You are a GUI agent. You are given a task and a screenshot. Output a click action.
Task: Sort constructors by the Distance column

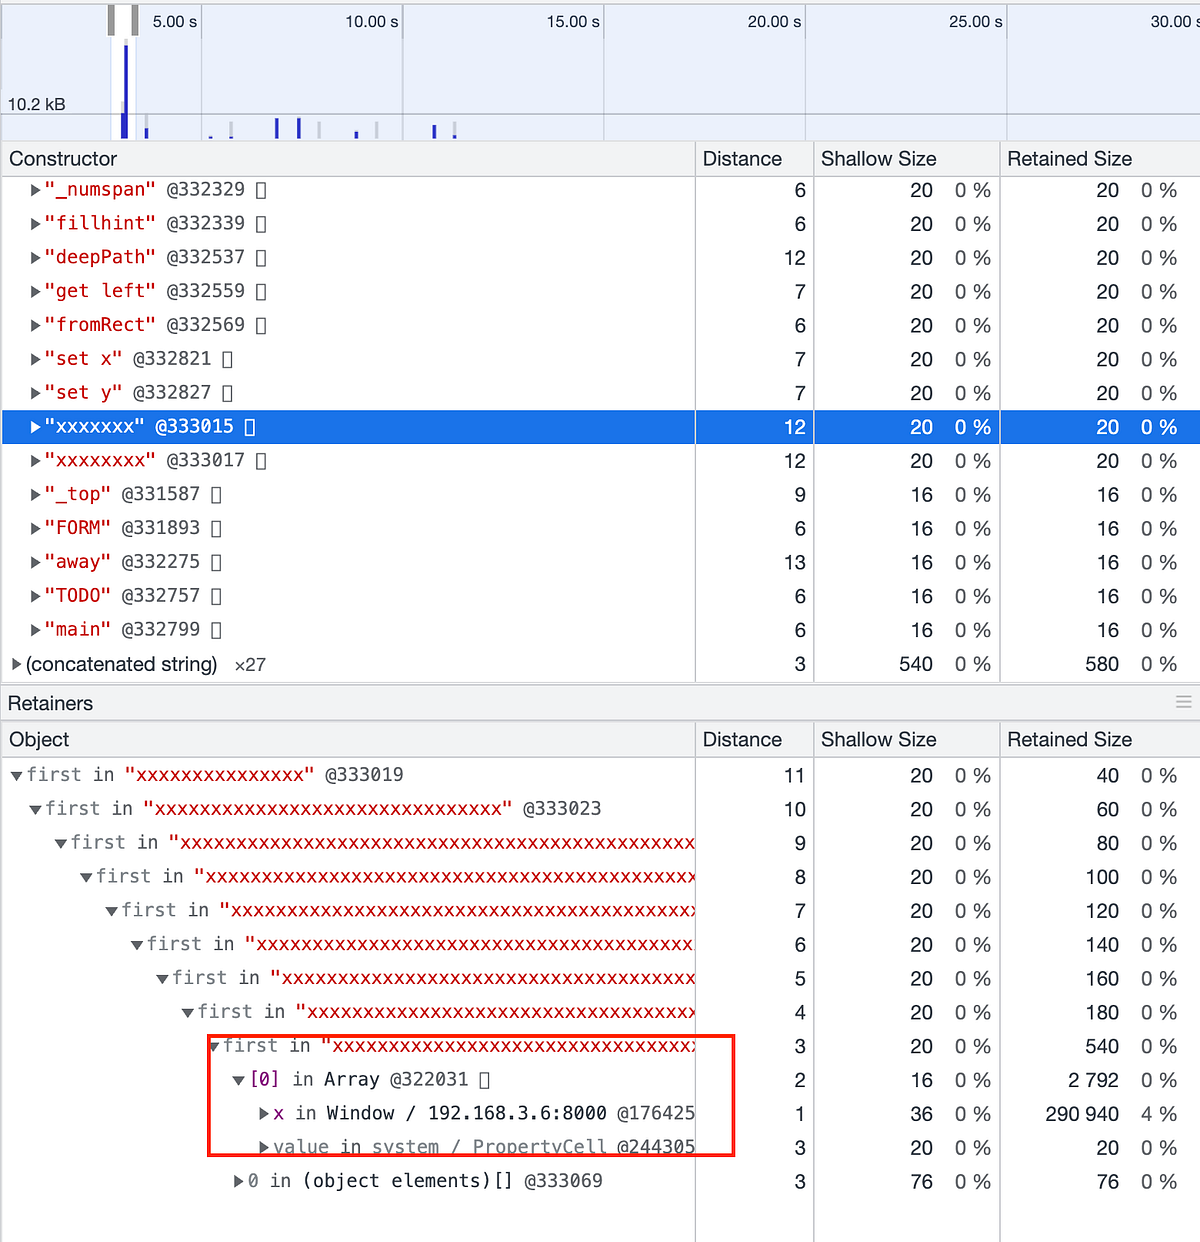[x=742, y=158]
